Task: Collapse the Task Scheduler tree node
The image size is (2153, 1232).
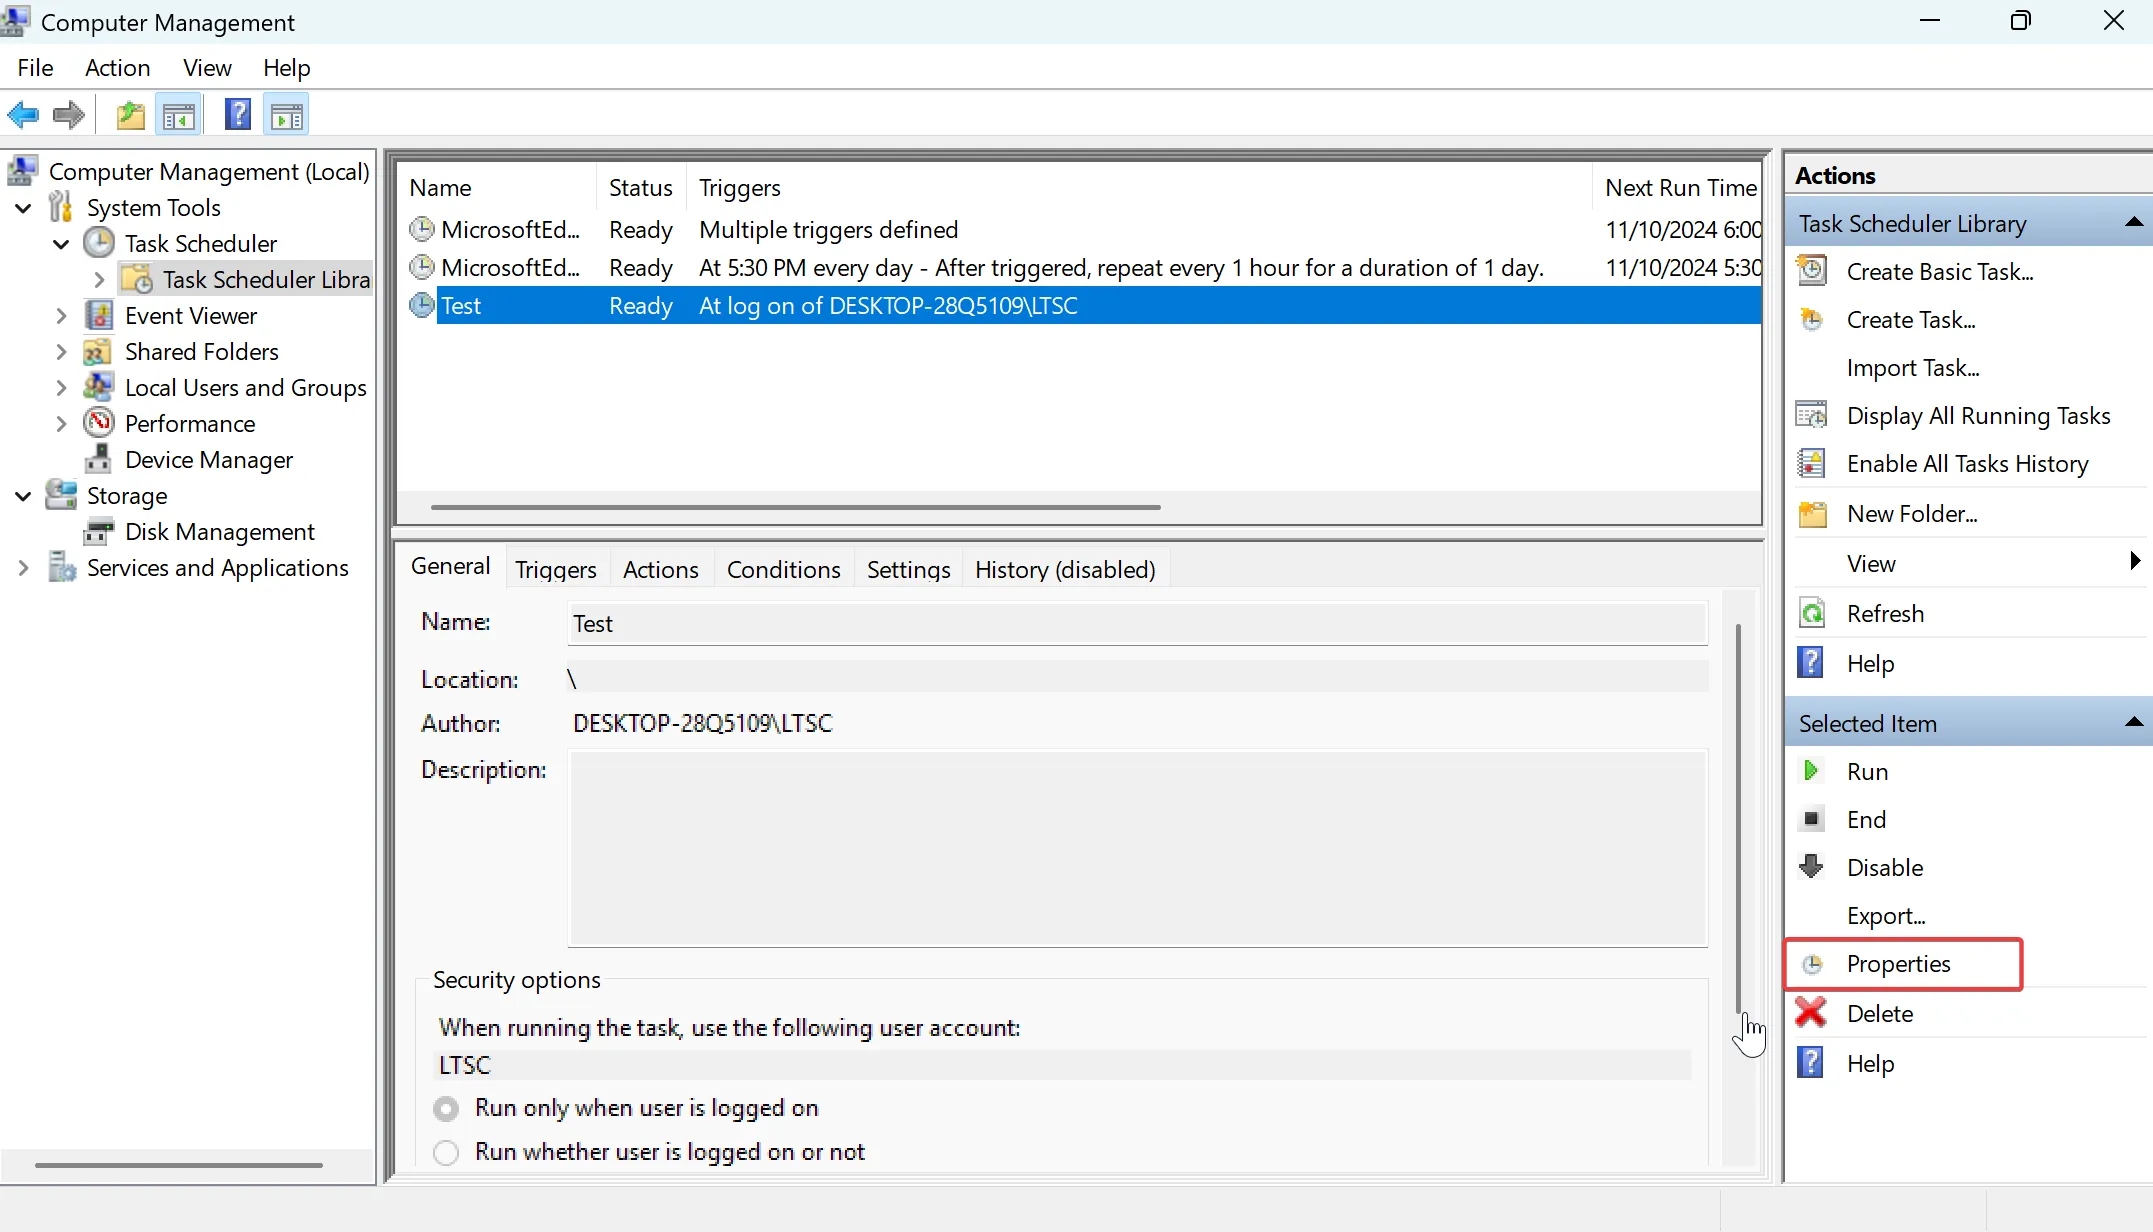Action: point(61,243)
